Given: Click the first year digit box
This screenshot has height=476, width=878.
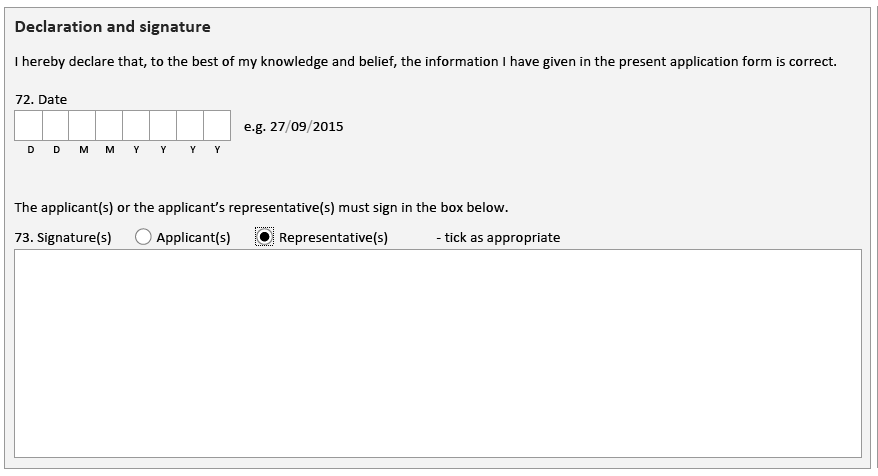Looking at the screenshot, I should (136, 126).
